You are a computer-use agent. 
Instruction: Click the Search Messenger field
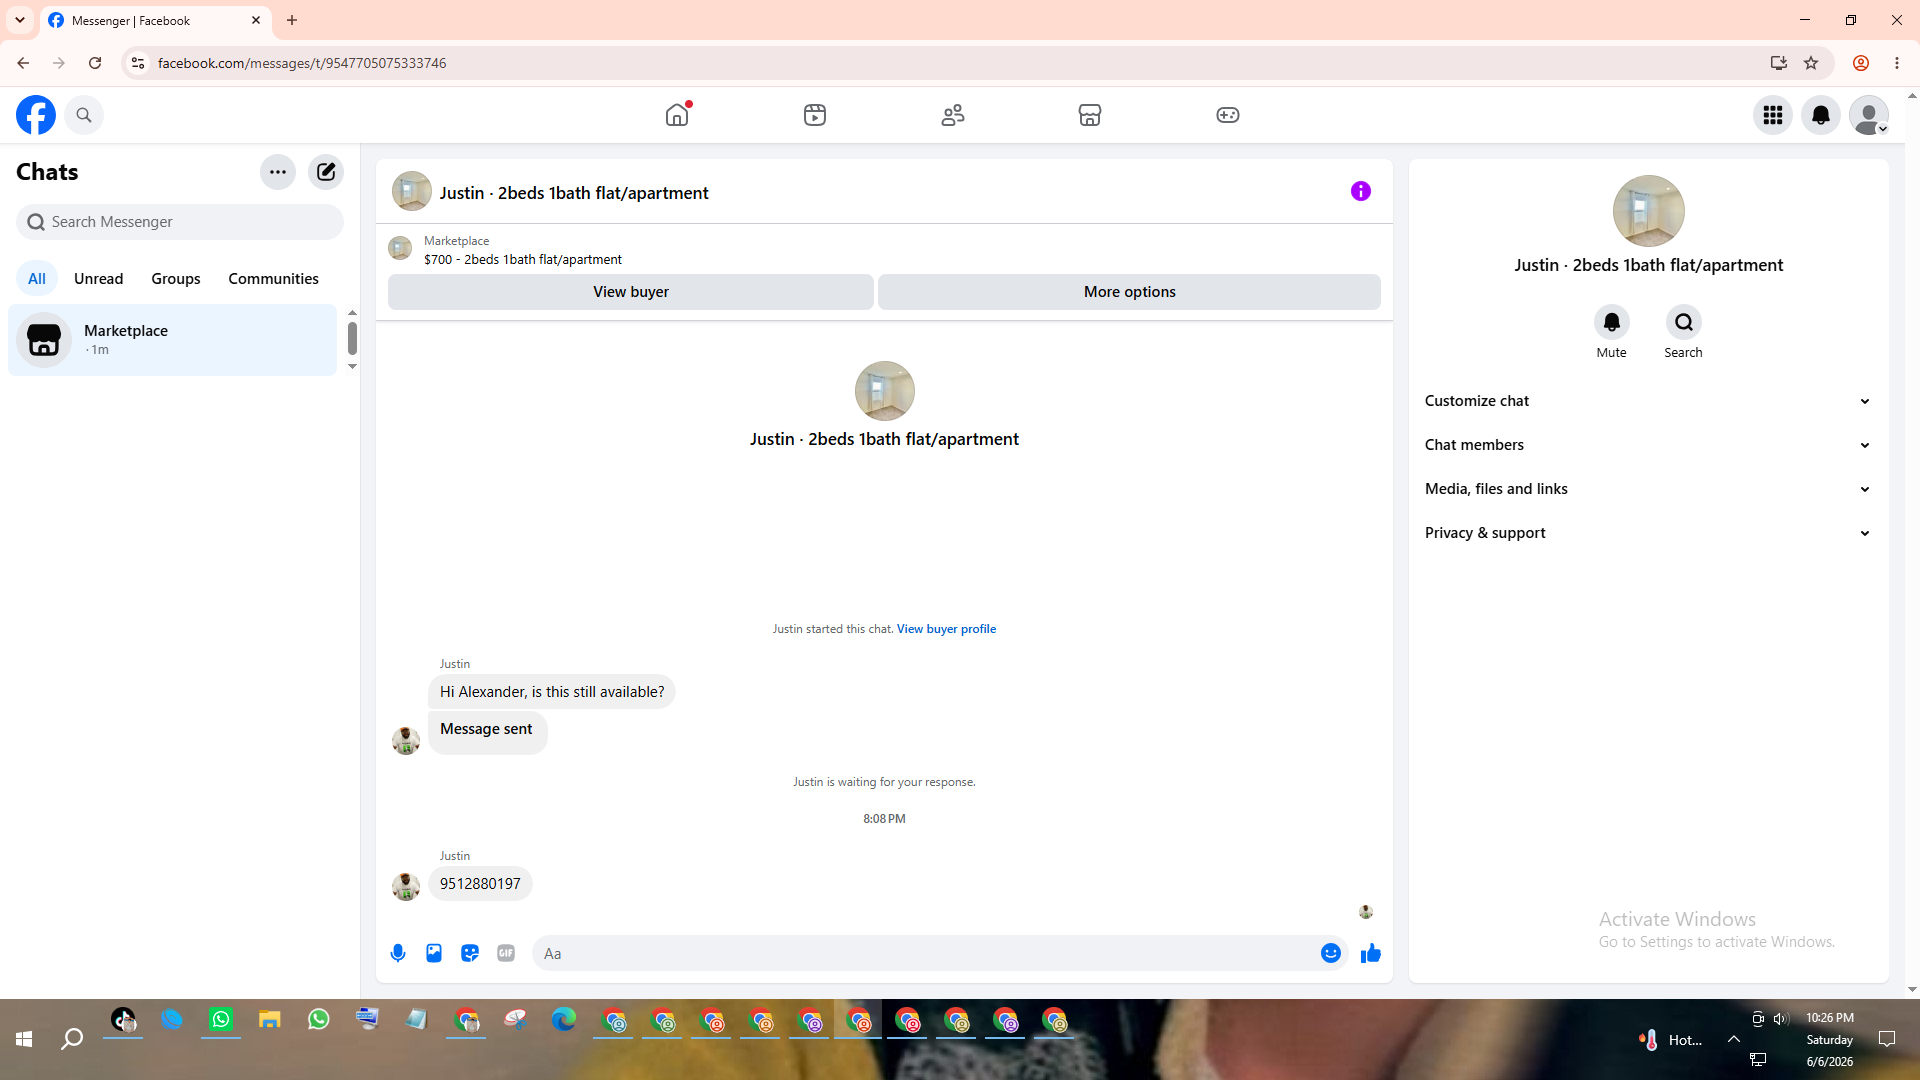coord(180,222)
